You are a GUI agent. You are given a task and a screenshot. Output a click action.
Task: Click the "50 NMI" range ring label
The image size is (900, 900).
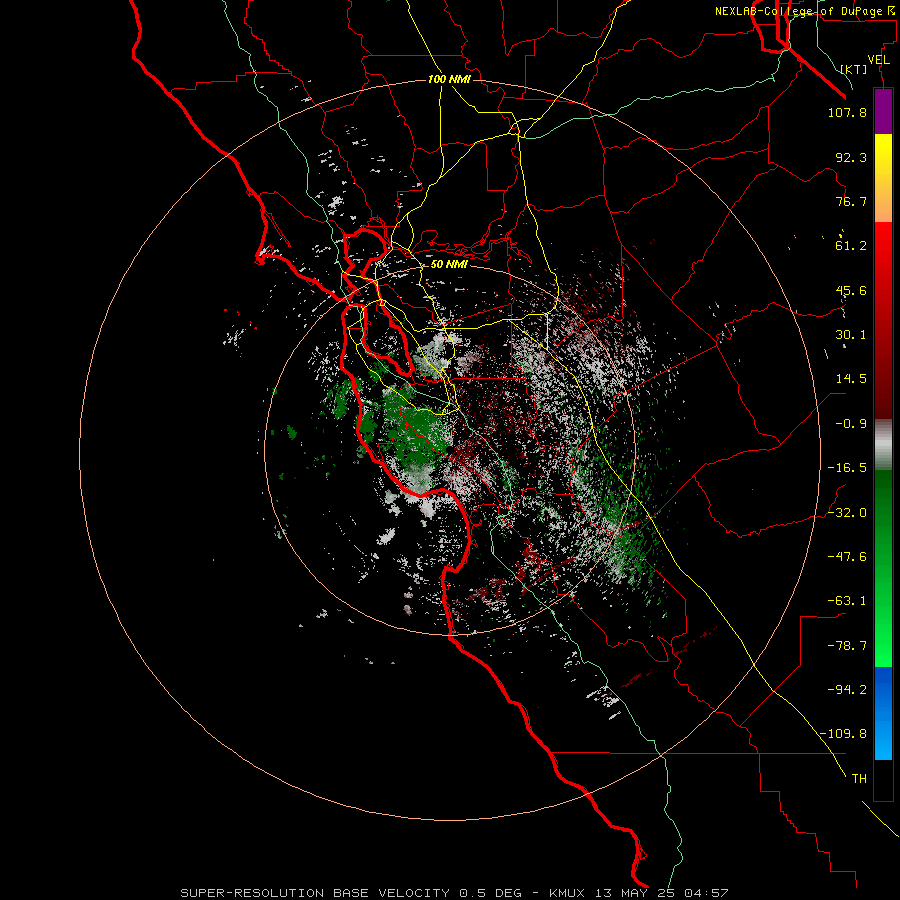449,264
